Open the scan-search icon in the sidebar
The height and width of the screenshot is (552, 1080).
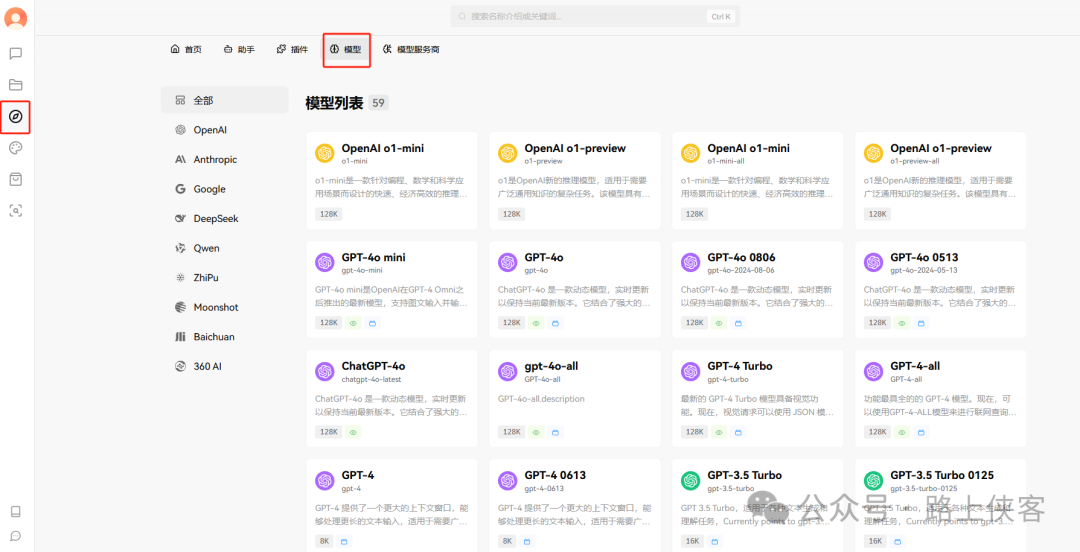(16, 211)
